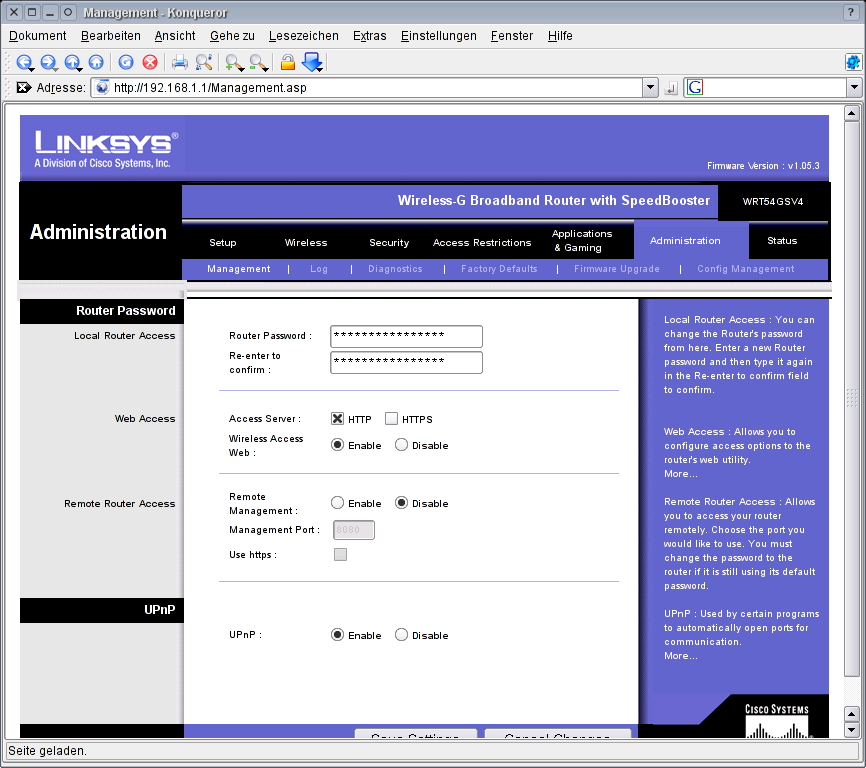Stop loading with the red X icon
This screenshot has height=768, width=866.
[150, 62]
